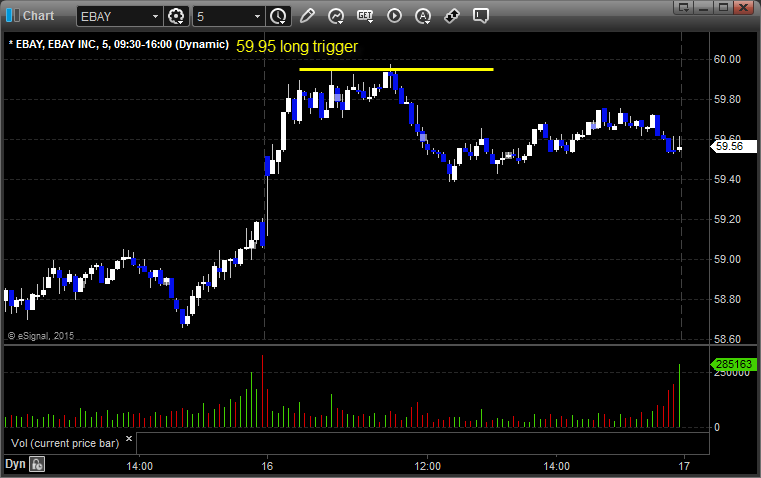Select the yellow trigger line
Viewport: 761px width, 478px height.
pos(397,69)
